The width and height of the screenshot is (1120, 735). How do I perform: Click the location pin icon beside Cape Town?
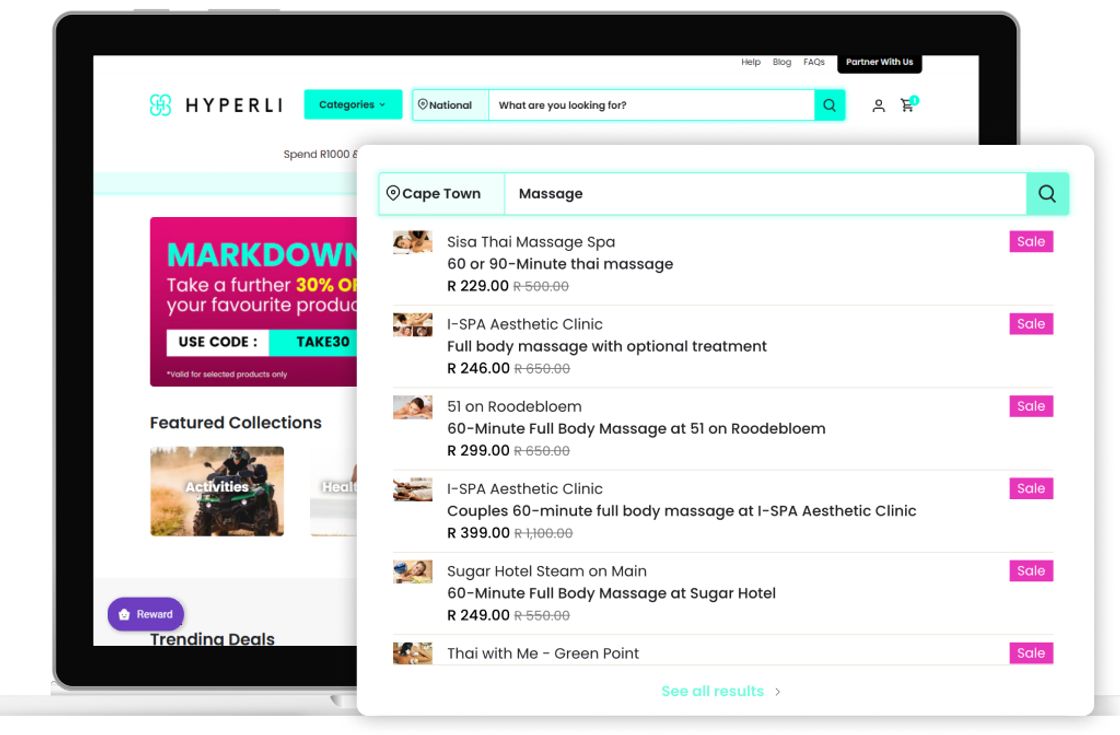392,193
